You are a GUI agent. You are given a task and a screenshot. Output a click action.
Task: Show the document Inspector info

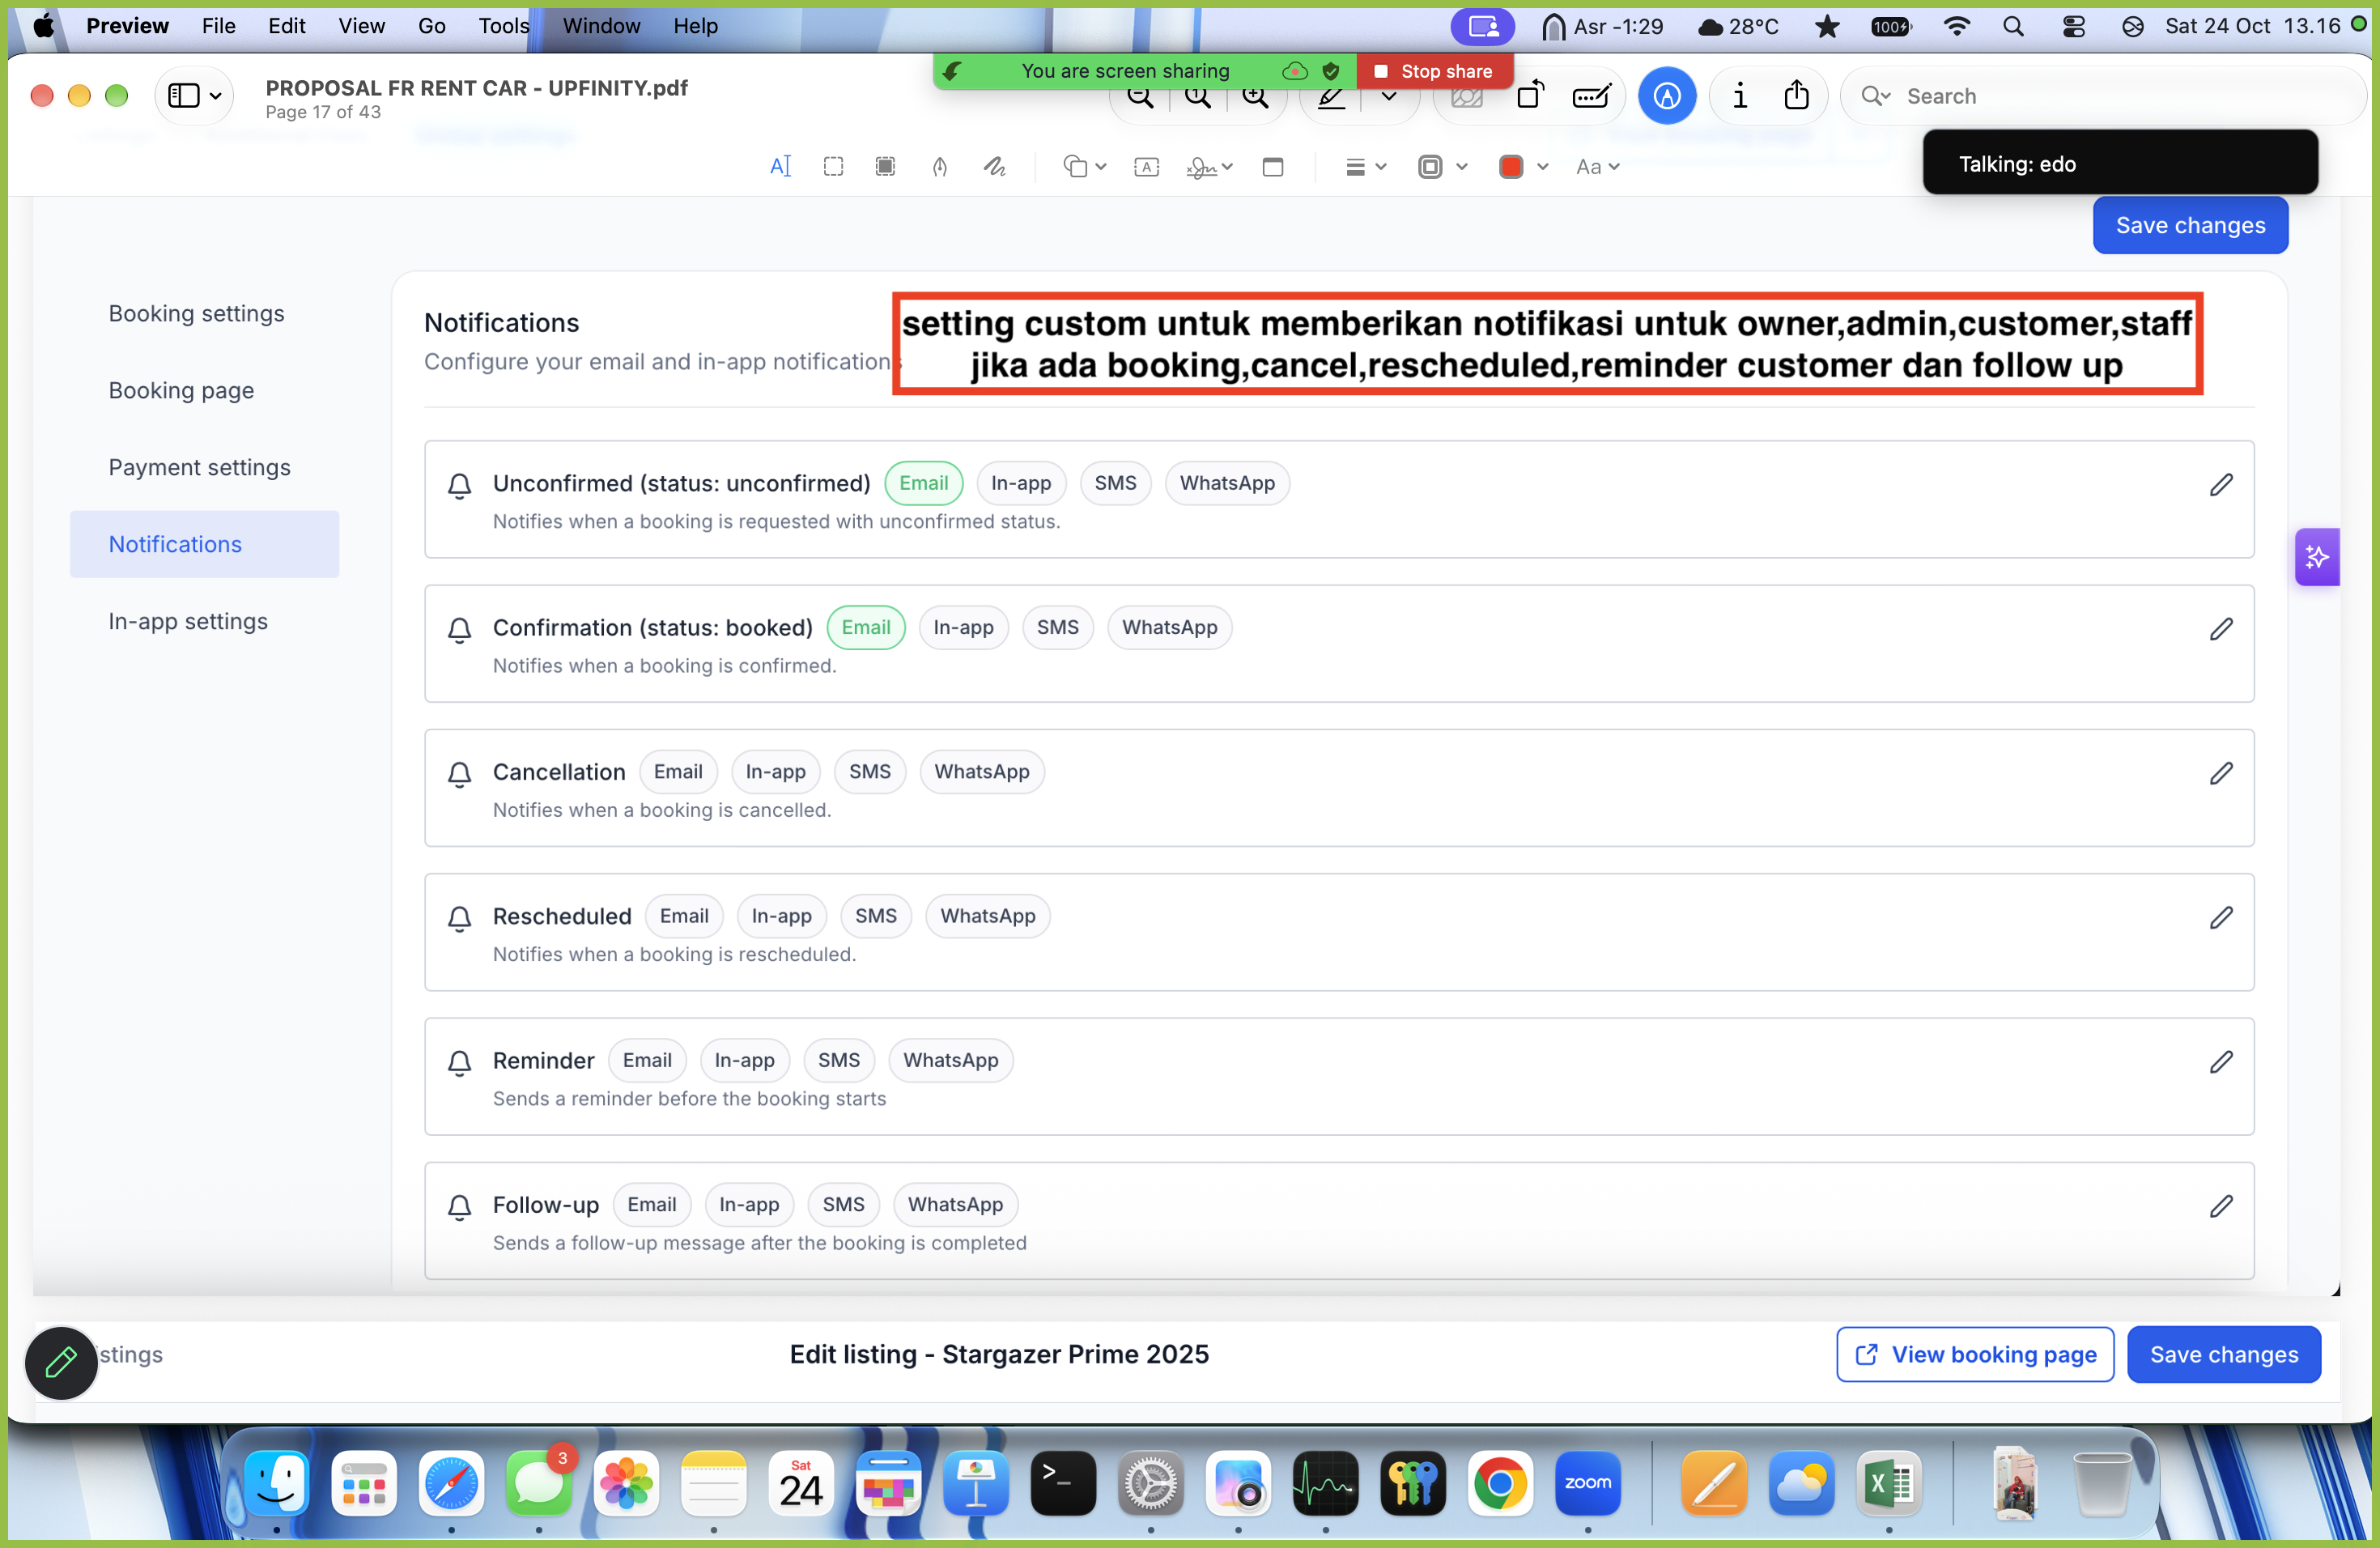tap(1740, 95)
